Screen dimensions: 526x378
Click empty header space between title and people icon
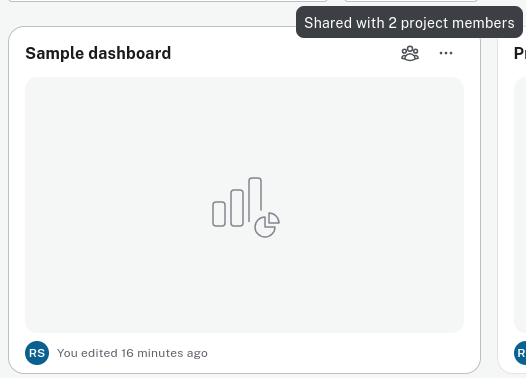pyautogui.click(x=285, y=53)
